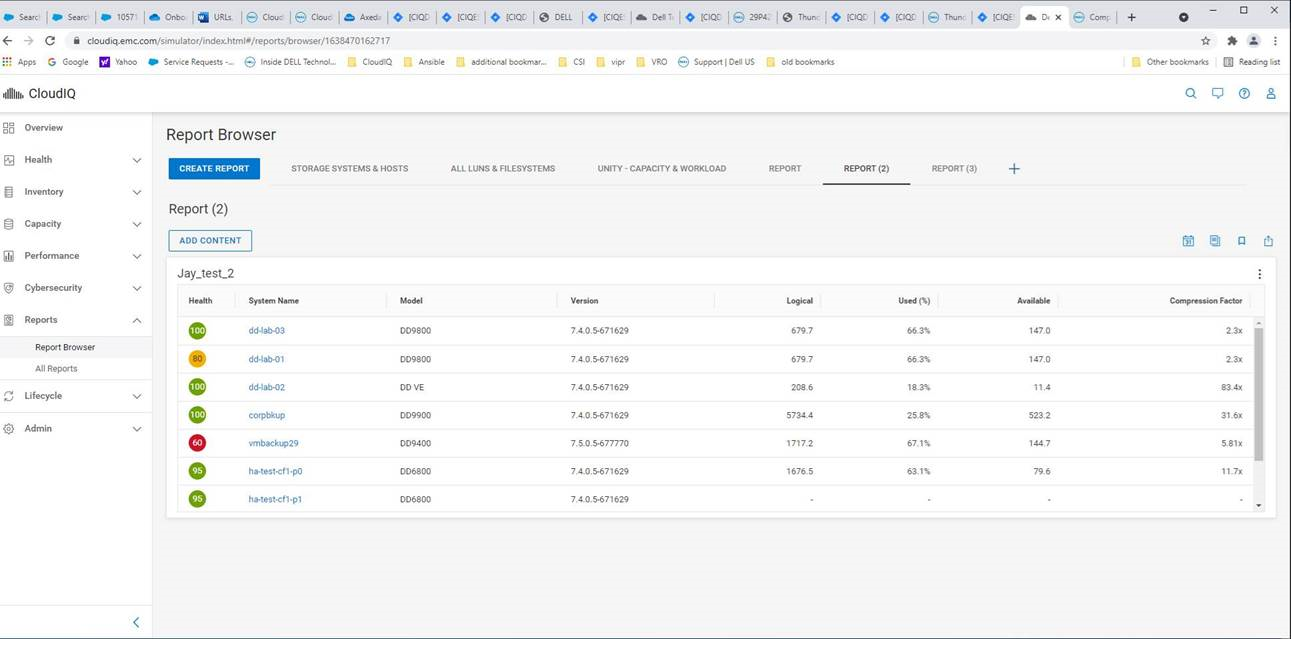The height and width of the screenshot is (648, 1291).
Task: Open the help question mark icon
Action: click(1244, 94)
